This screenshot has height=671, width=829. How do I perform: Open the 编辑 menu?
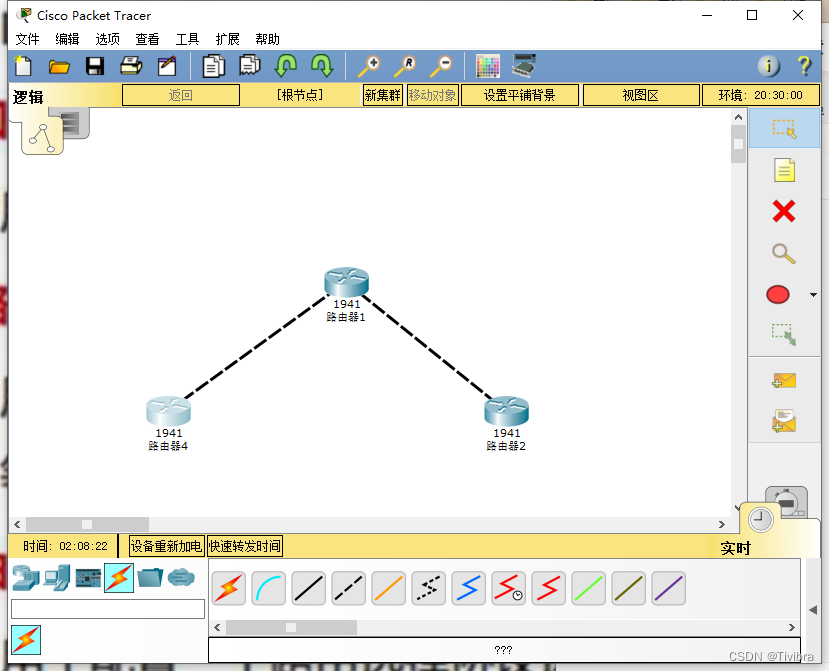67,39
